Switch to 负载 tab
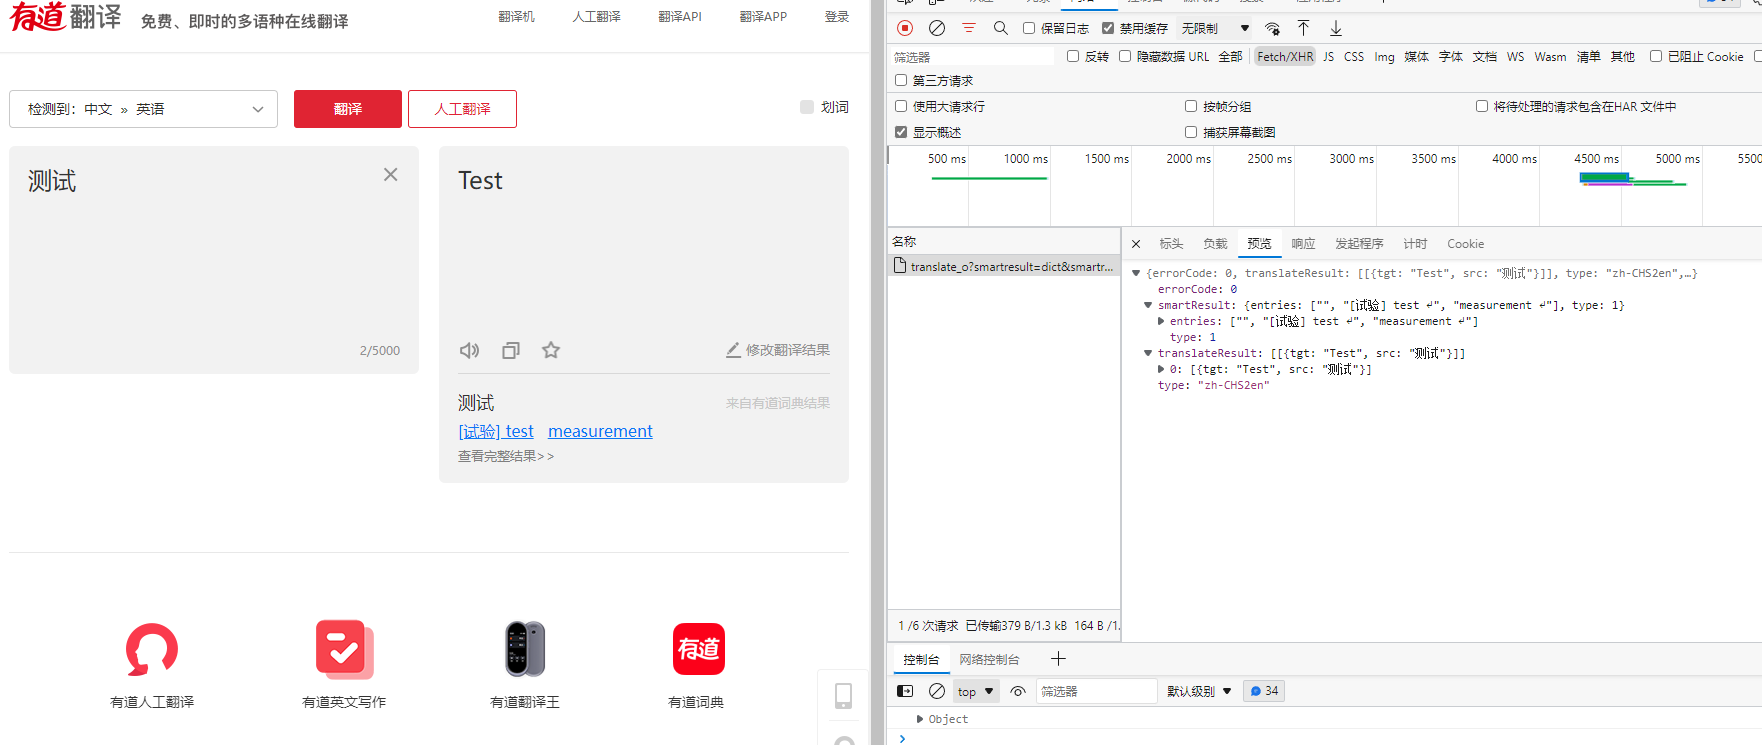Viewport: 1762px width, 745px height. (1215, 244)
